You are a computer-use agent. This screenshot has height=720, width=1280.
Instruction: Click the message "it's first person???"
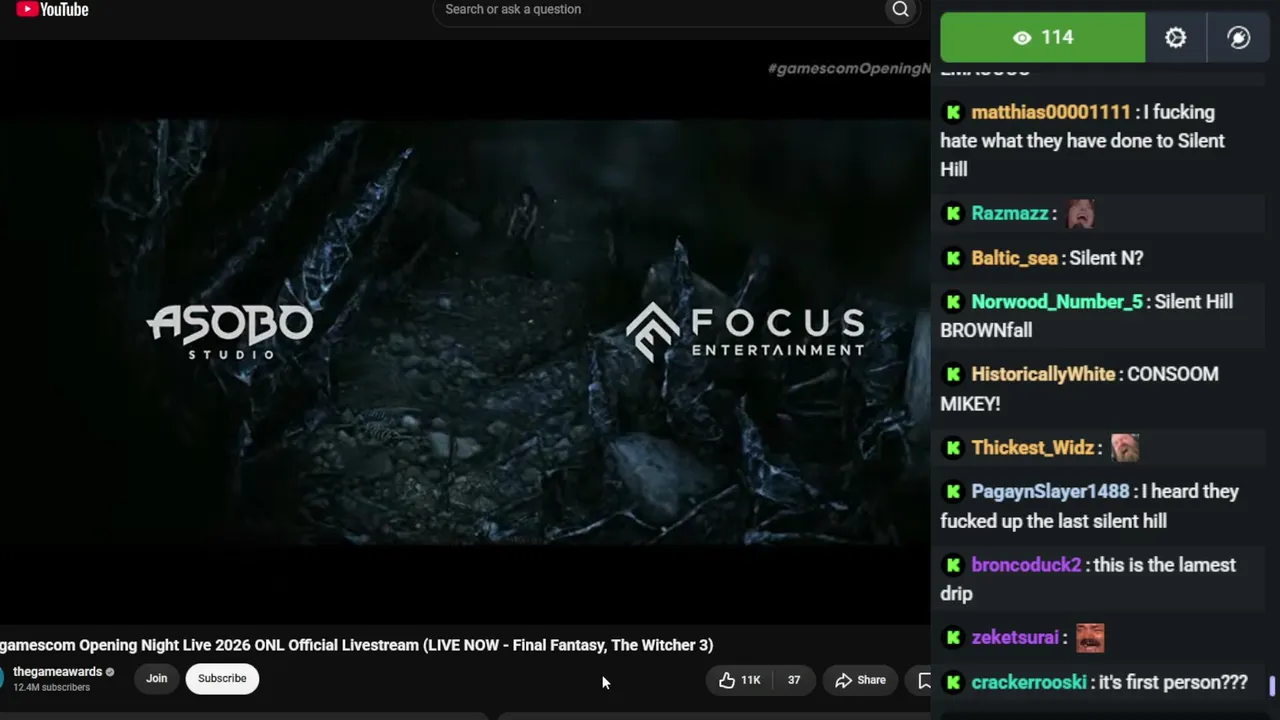tap(1172, 682)
